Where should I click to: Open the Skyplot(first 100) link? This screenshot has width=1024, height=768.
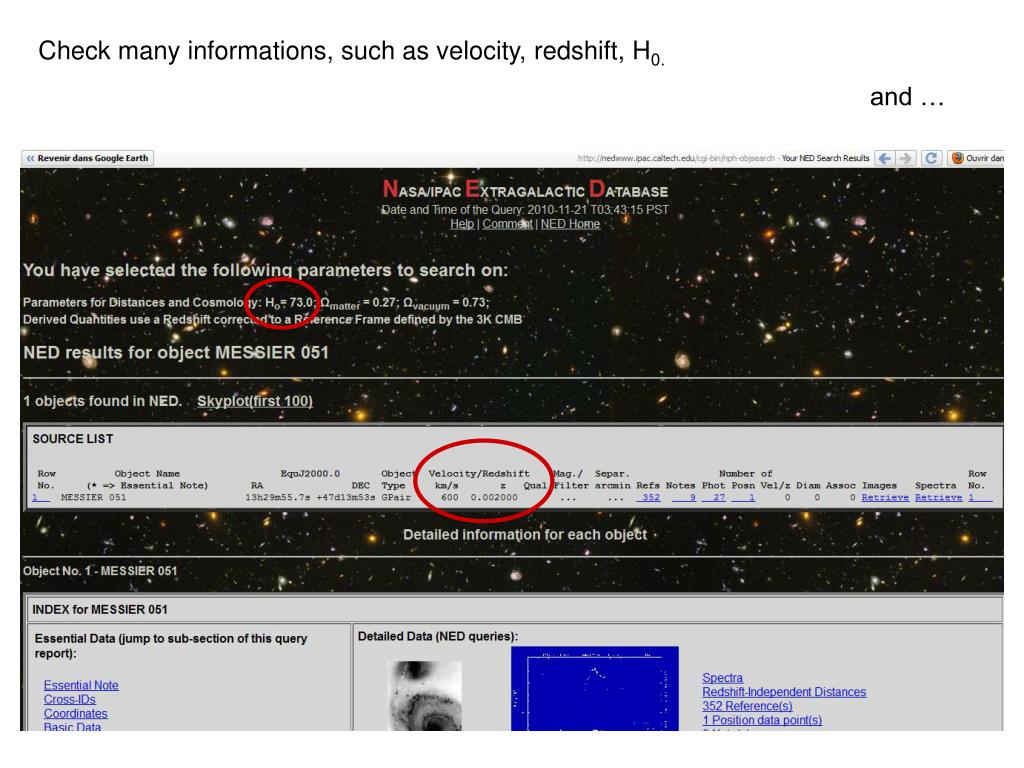click(255, 401)
